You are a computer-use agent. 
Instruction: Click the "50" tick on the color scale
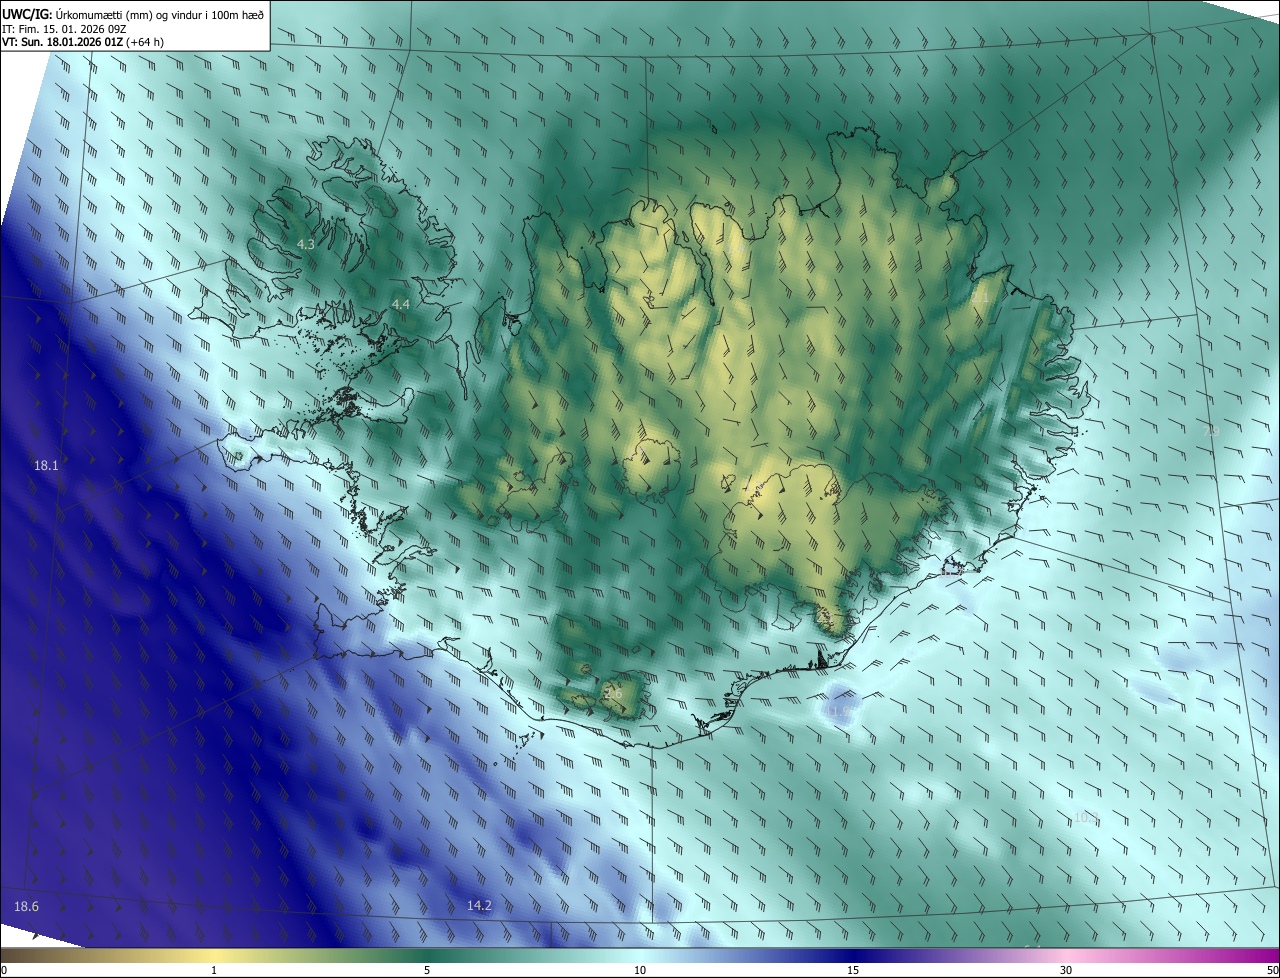[x=1272, y=970]
